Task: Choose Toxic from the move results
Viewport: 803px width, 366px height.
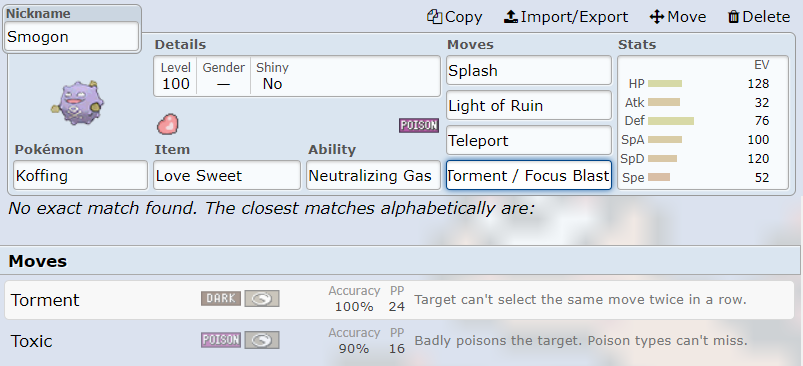Action: click(399, 340)
